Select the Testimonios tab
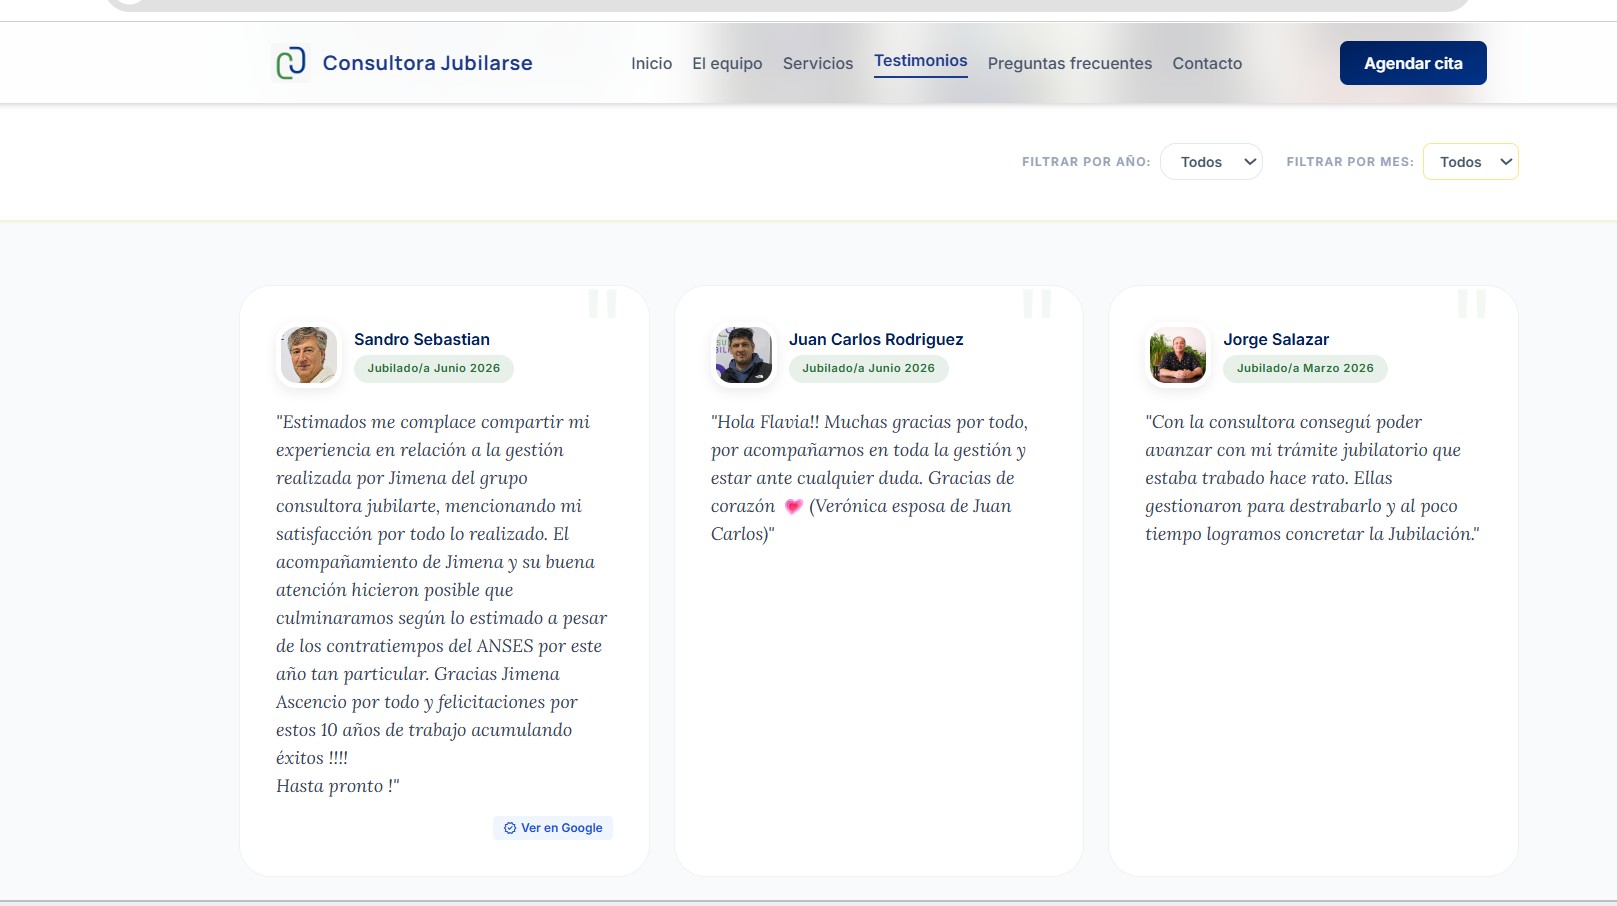The width and height of the screenshot is (1617, 906). [x=921, y=61]
